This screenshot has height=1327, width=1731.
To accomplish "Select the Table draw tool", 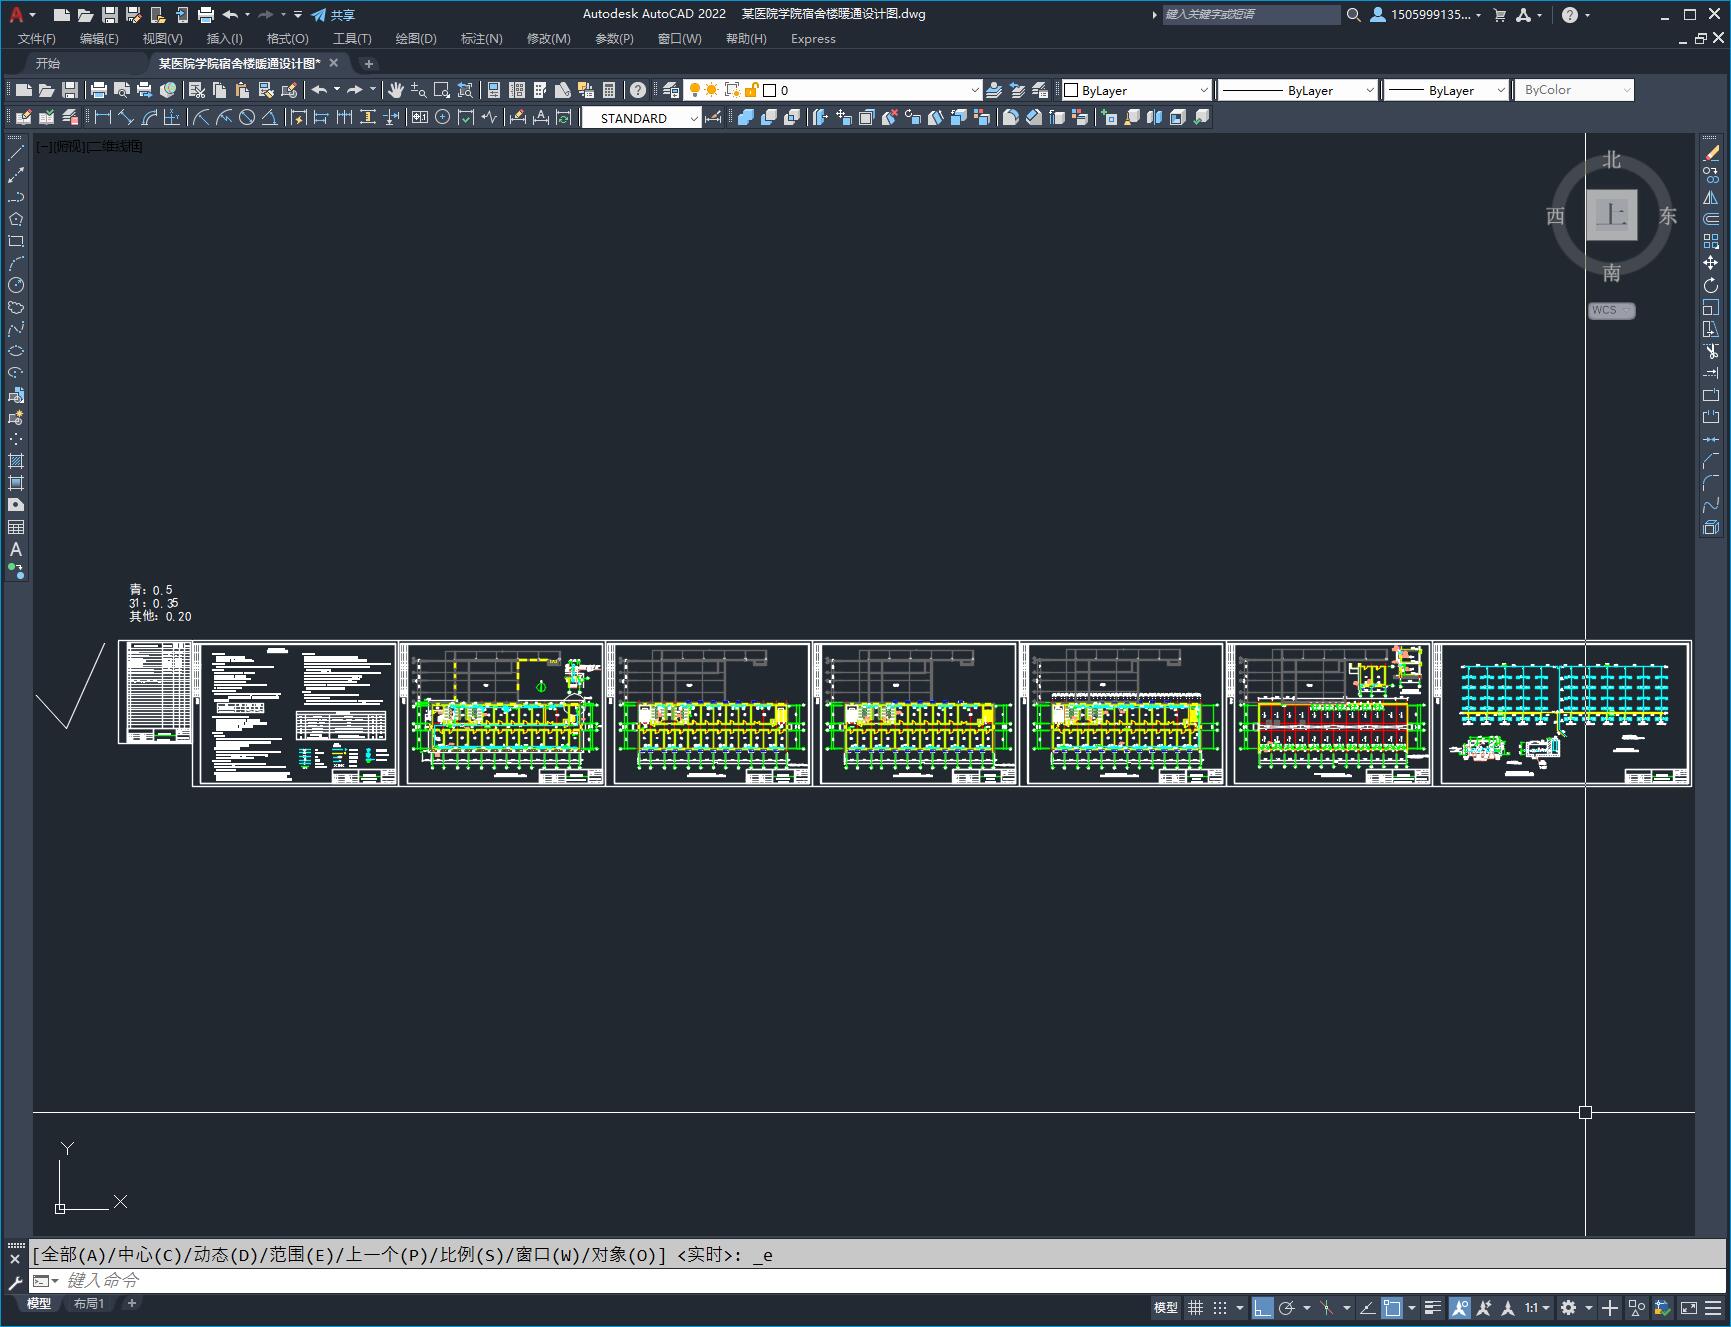I will (16, 527).
